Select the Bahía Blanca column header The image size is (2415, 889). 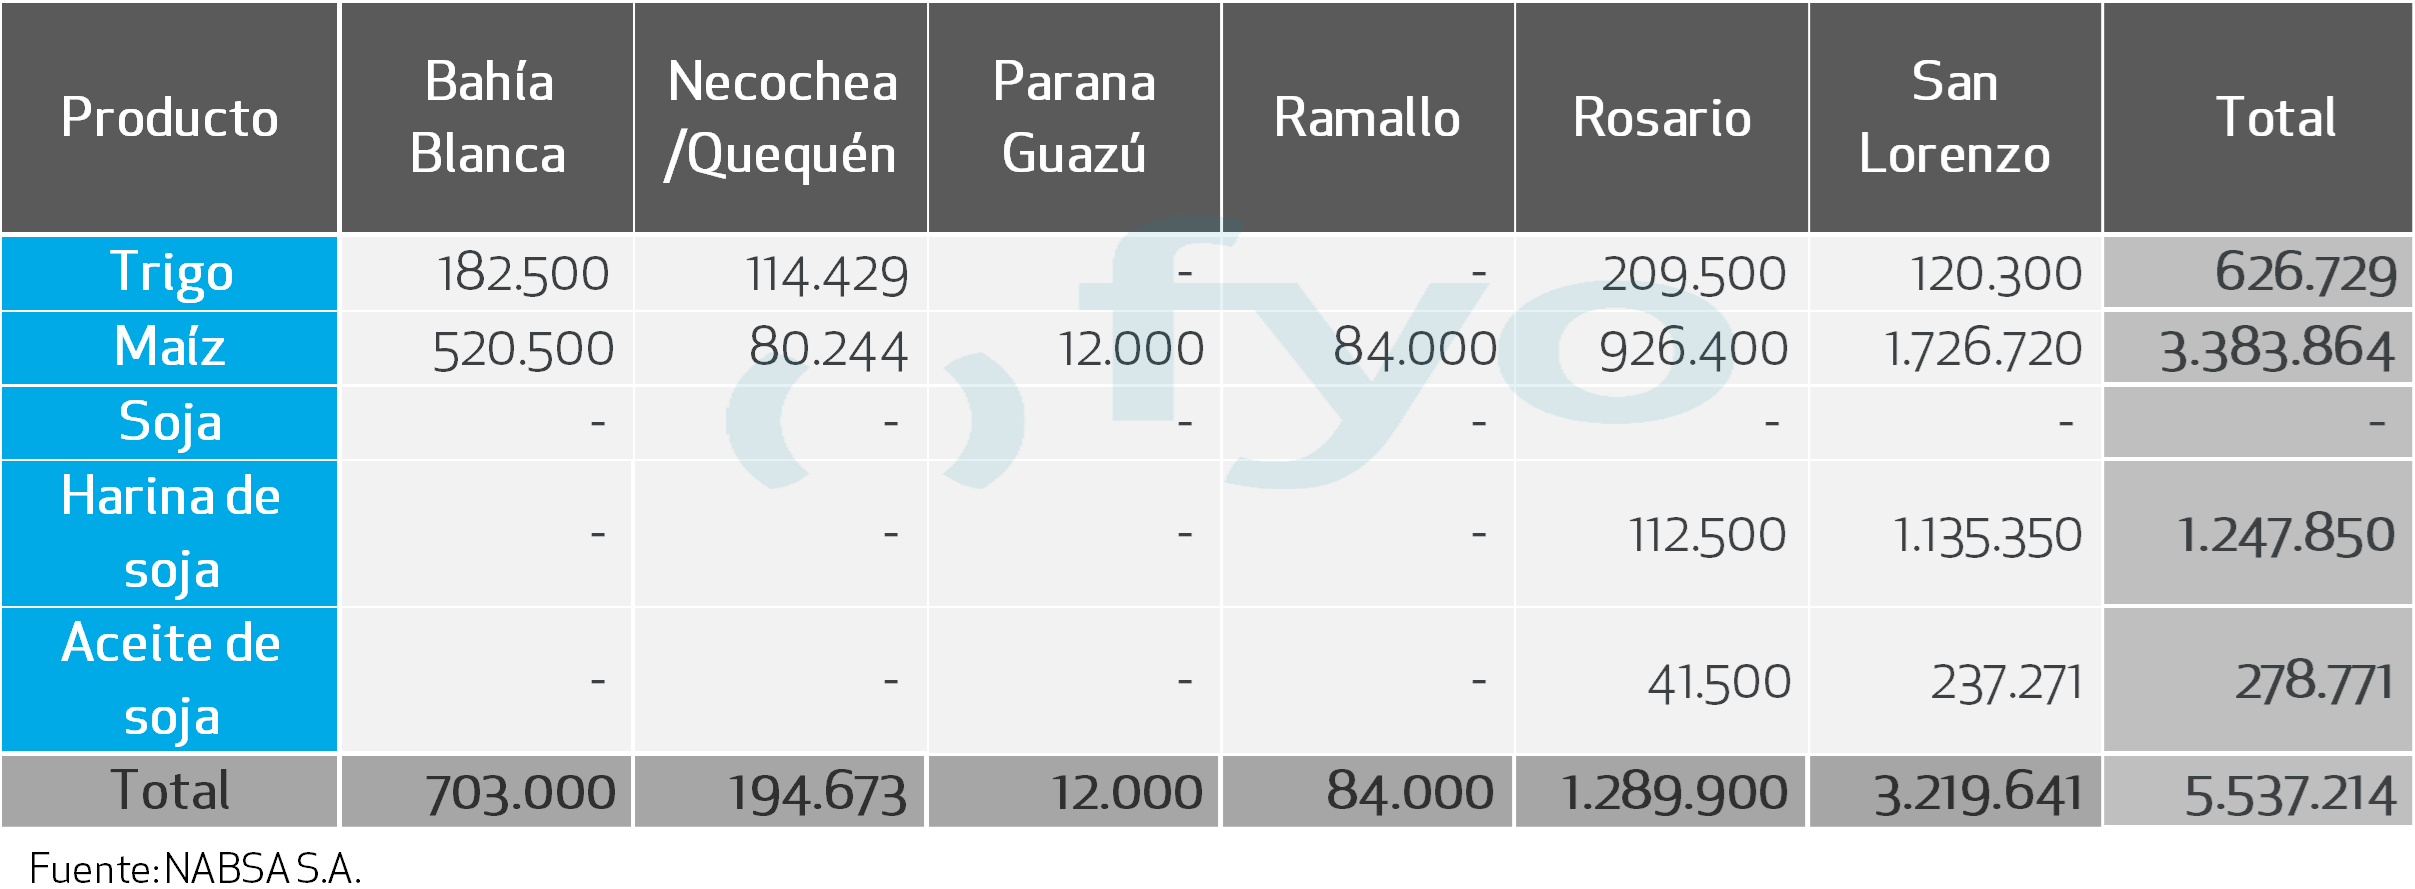click(487, 118)
